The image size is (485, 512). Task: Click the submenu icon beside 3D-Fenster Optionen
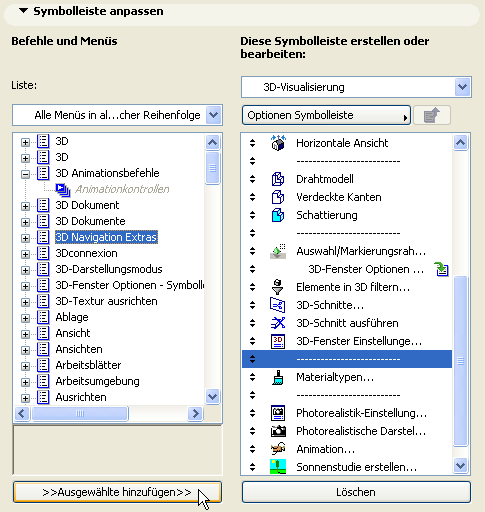coord(442,269)
